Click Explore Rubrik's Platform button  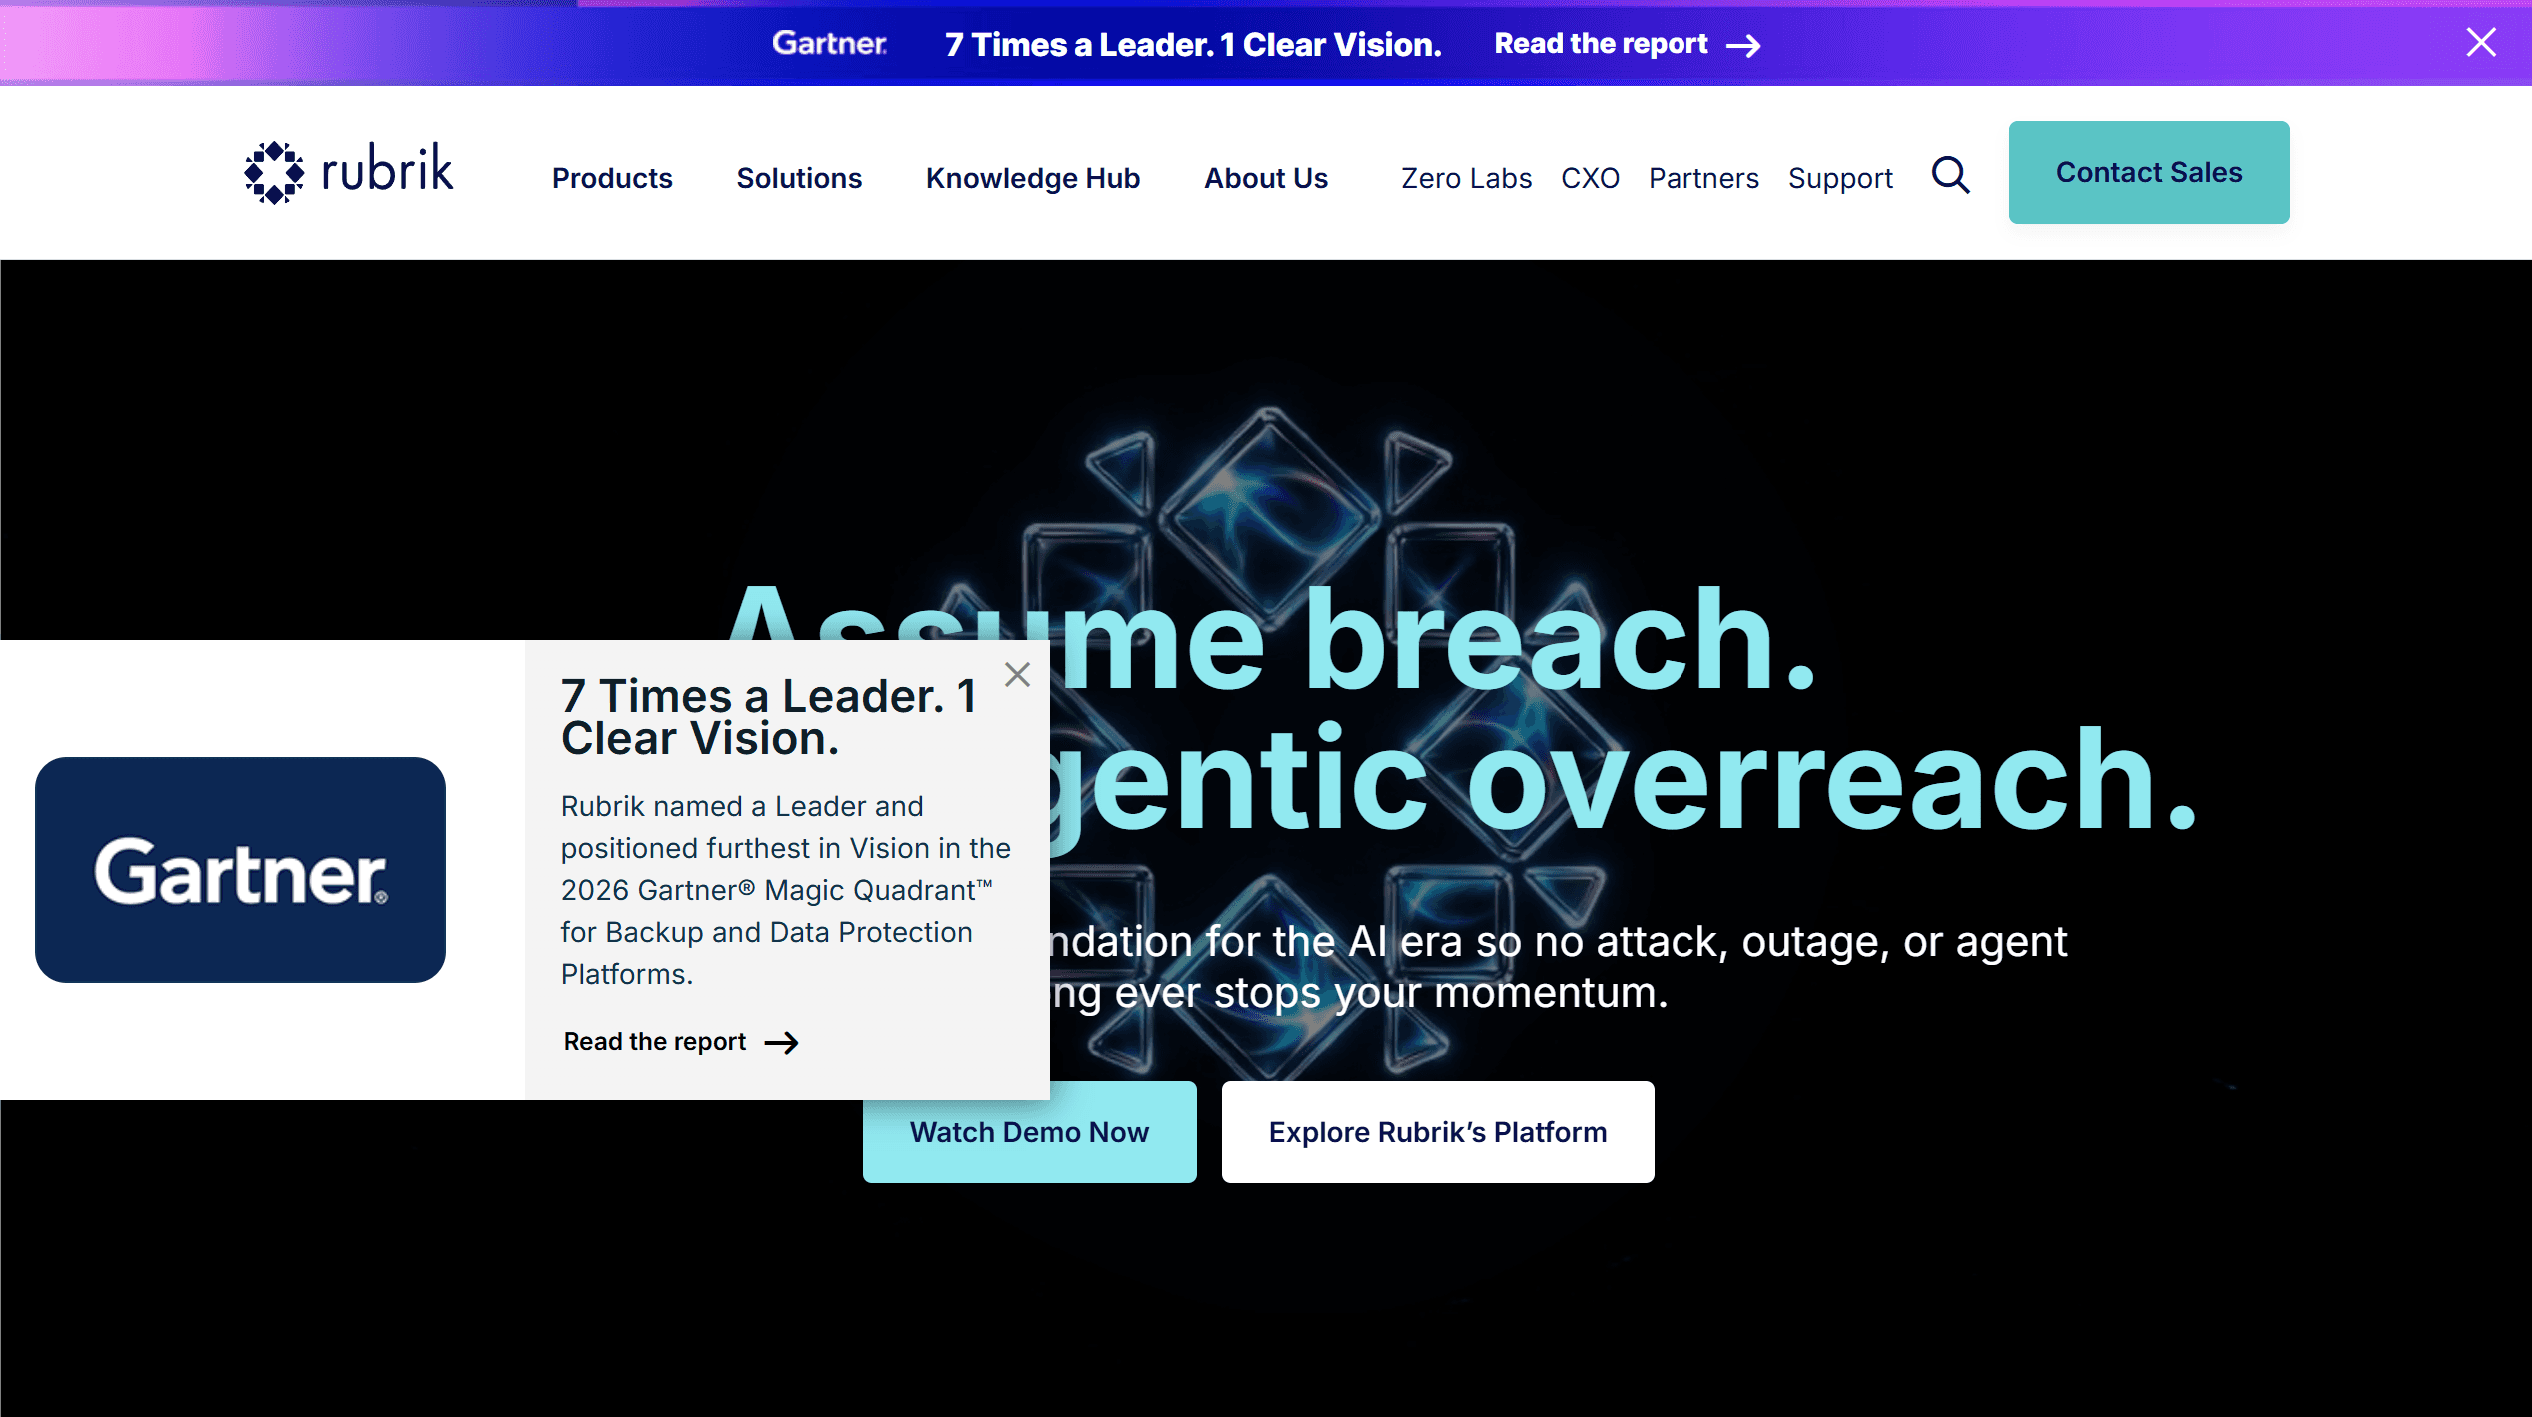coord(1438,1132)
